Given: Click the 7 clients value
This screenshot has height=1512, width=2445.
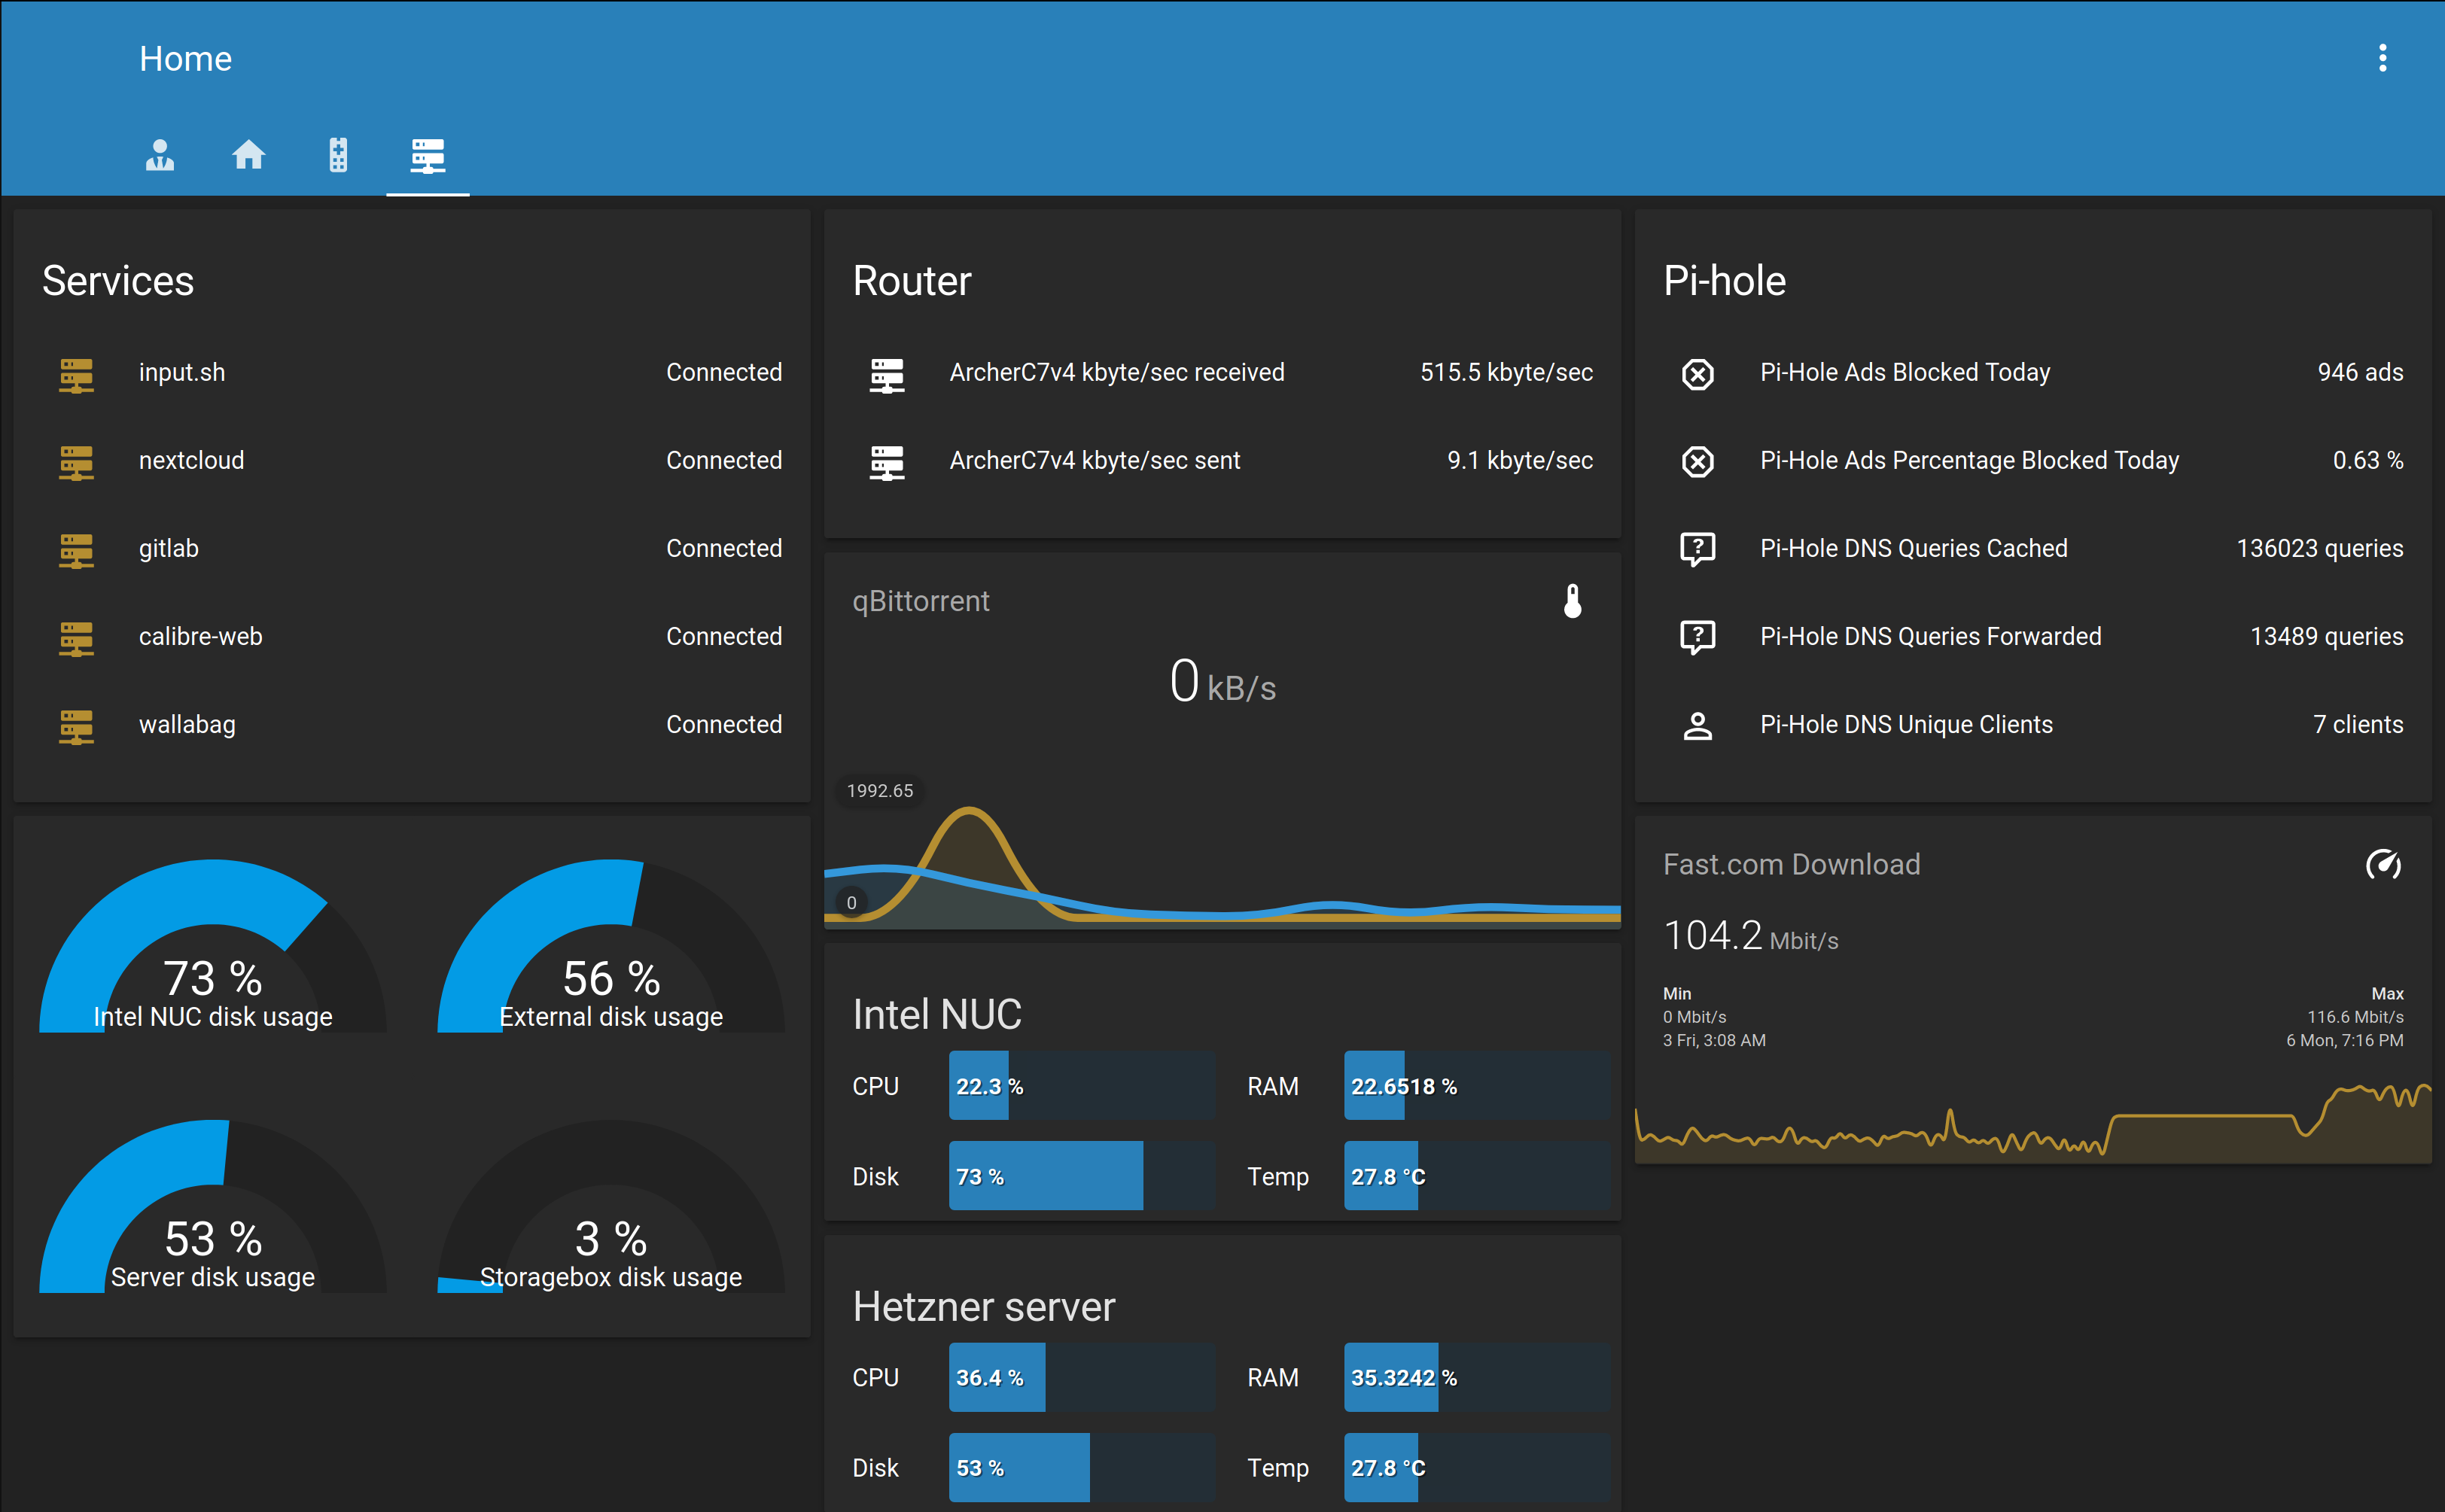Looking at the screenshot, I should [x=2358, y=725].
